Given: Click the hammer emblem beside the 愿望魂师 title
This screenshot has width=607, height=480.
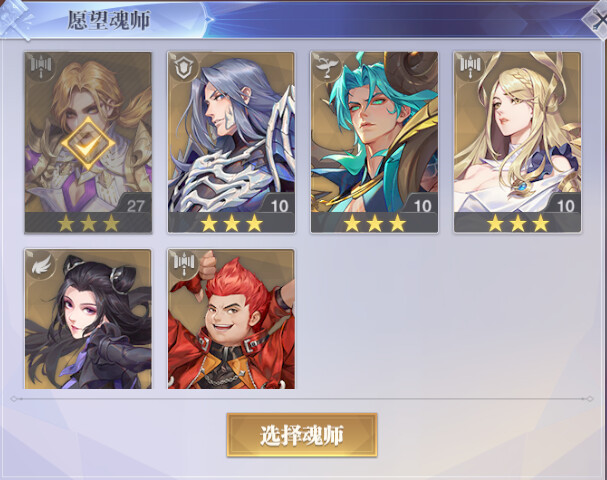Looking at the screenshot, I should click(x=14, y=19).
